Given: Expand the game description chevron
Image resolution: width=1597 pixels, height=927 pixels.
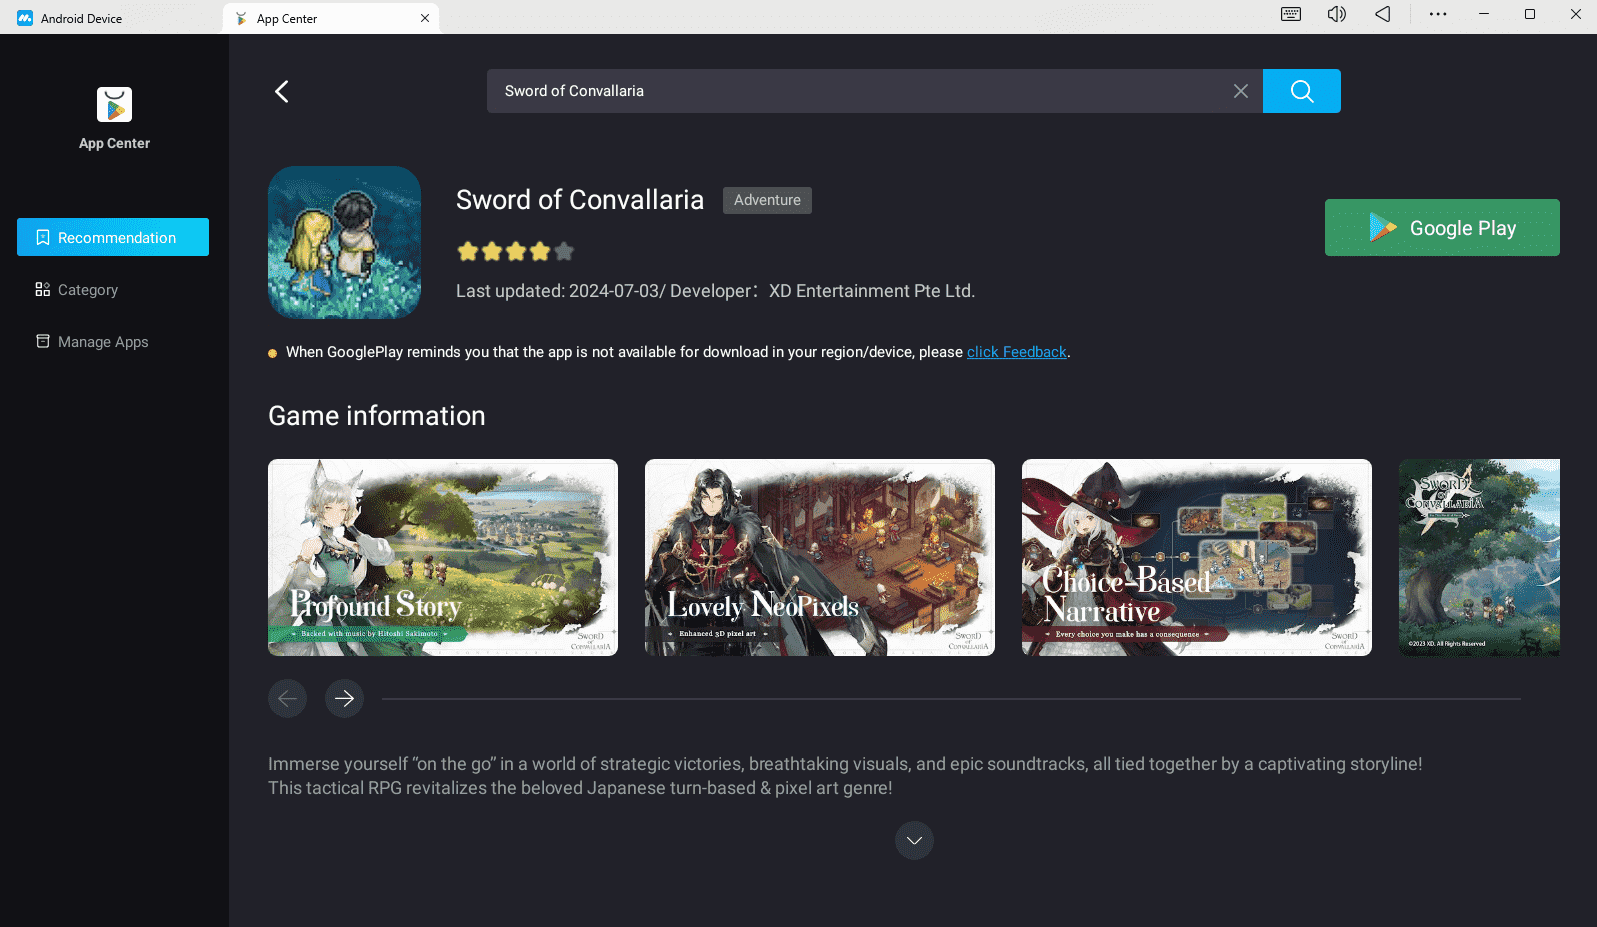Looking at the screenshot, I should click(x=914, y=840).
